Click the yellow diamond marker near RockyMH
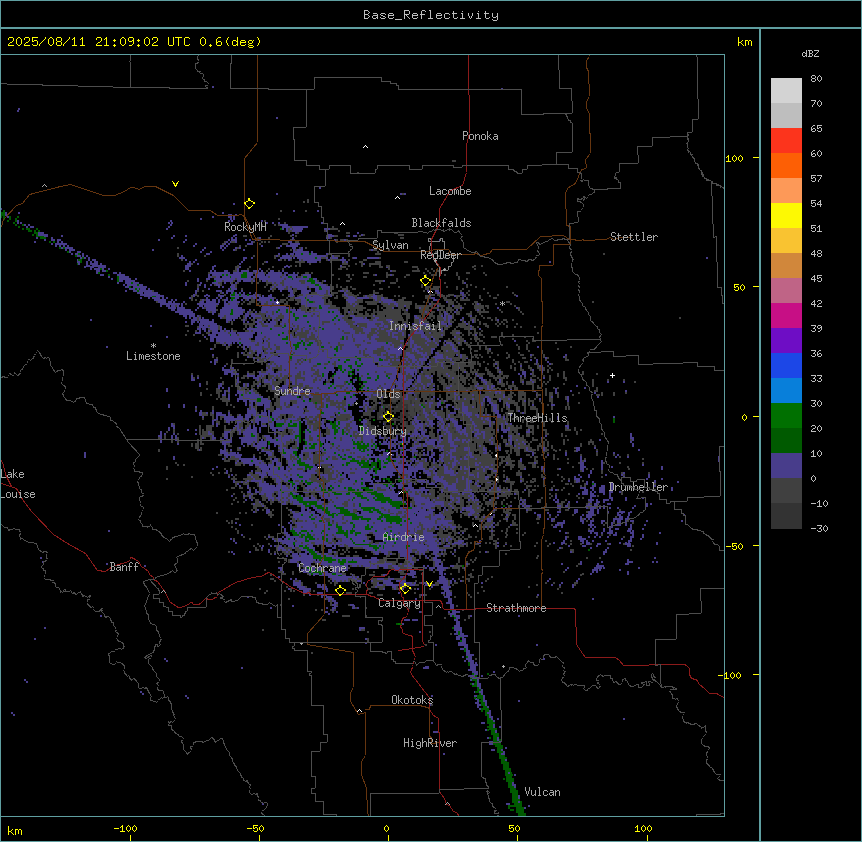862x842 pixels. pos(250,204)
